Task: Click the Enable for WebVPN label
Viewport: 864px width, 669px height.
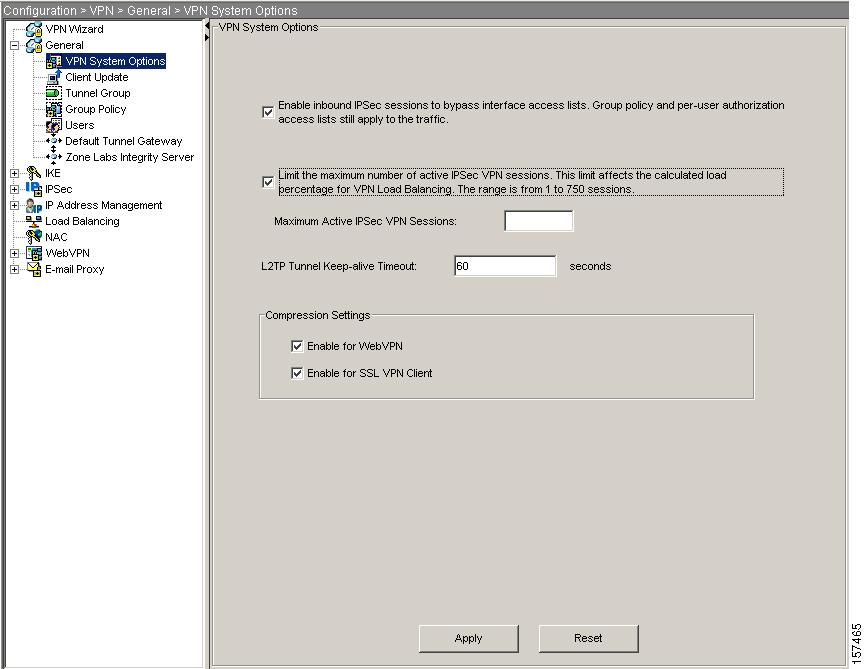Action: (355, 346)
